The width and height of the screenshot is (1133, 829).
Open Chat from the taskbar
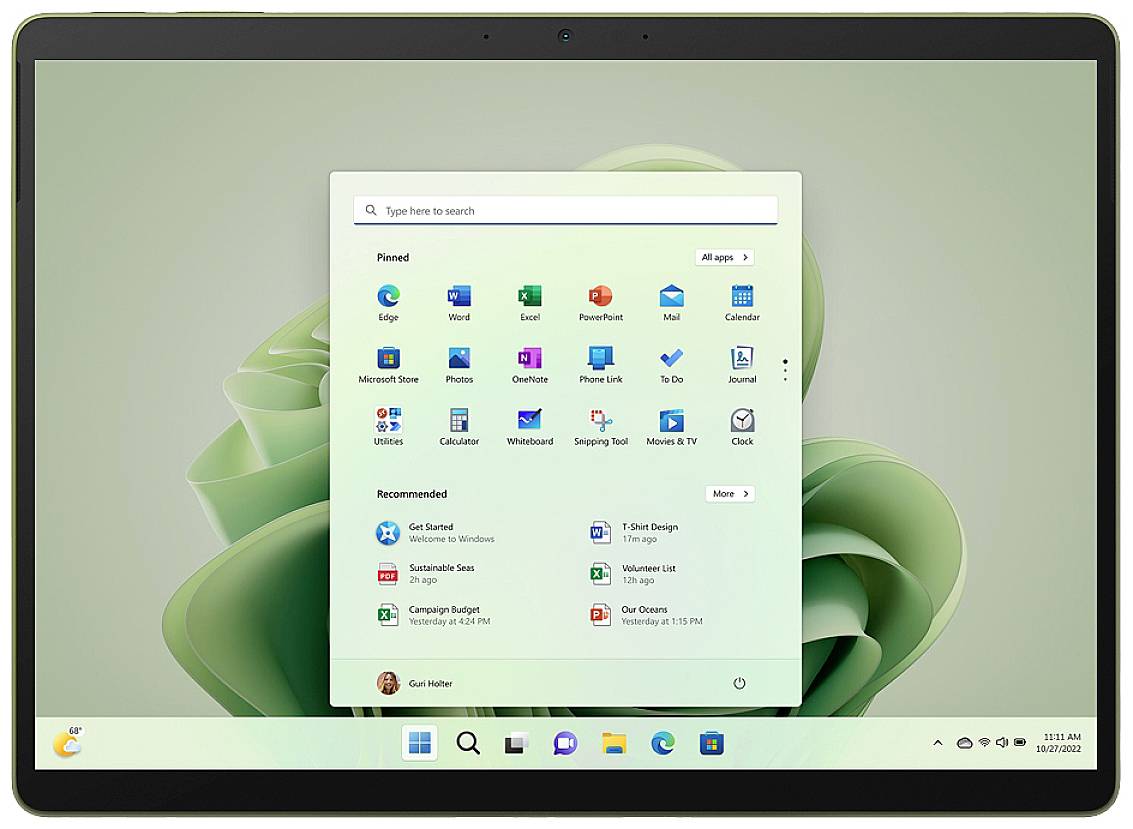565,744
